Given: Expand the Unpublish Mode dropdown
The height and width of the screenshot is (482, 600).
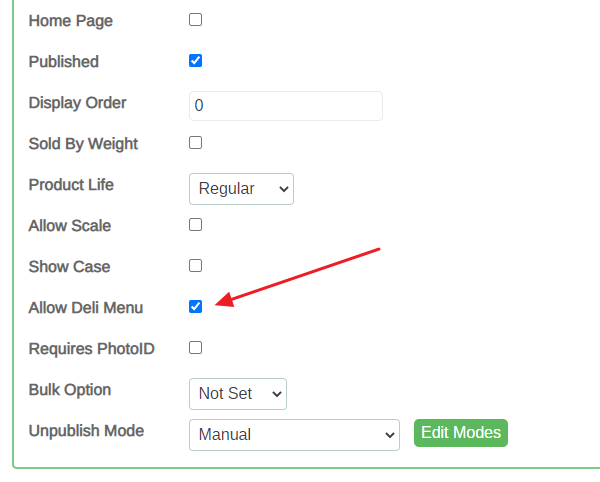Looking at the screenshot, I should tap(294, 435).
